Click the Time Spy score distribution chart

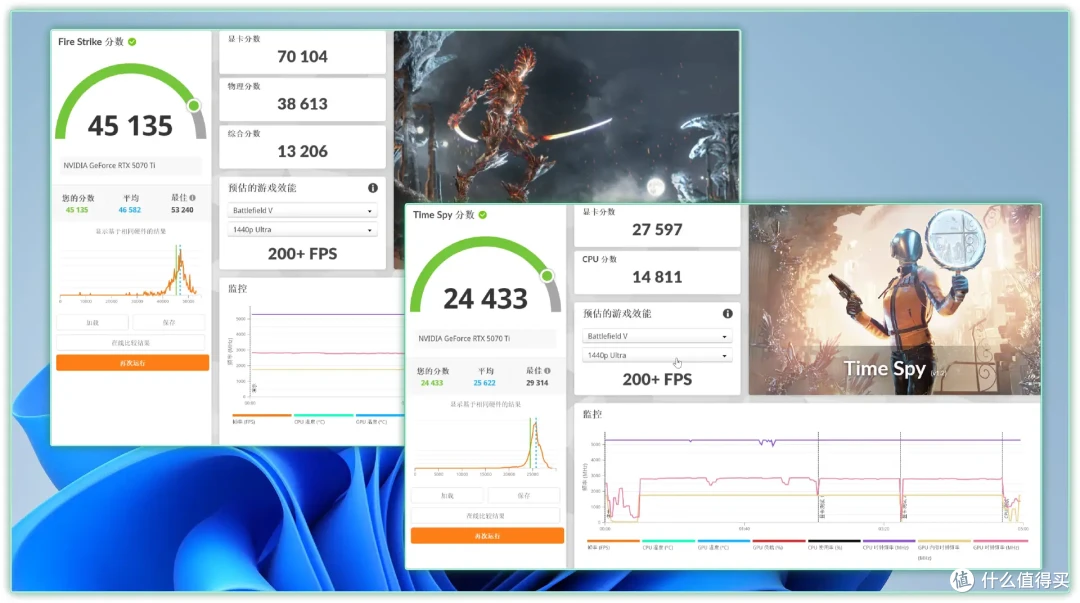(485, 447)
